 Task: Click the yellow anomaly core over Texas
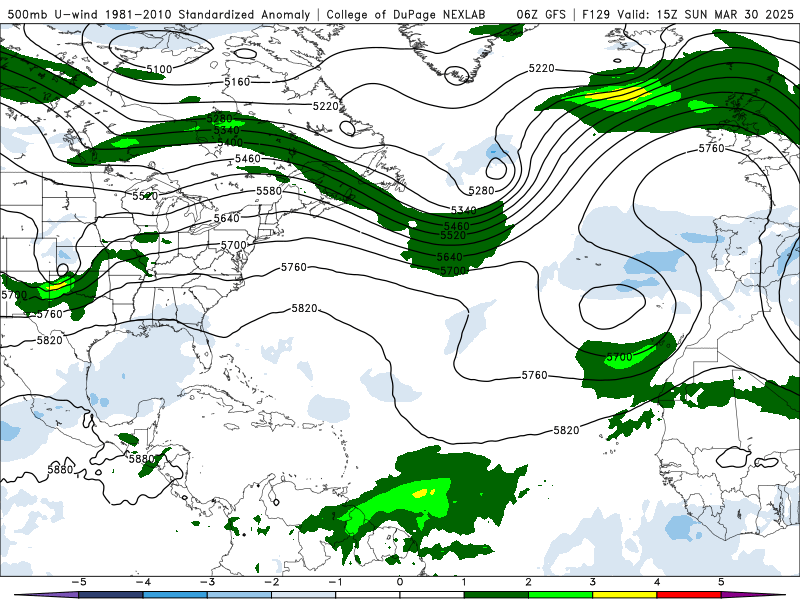pos(55,285)
